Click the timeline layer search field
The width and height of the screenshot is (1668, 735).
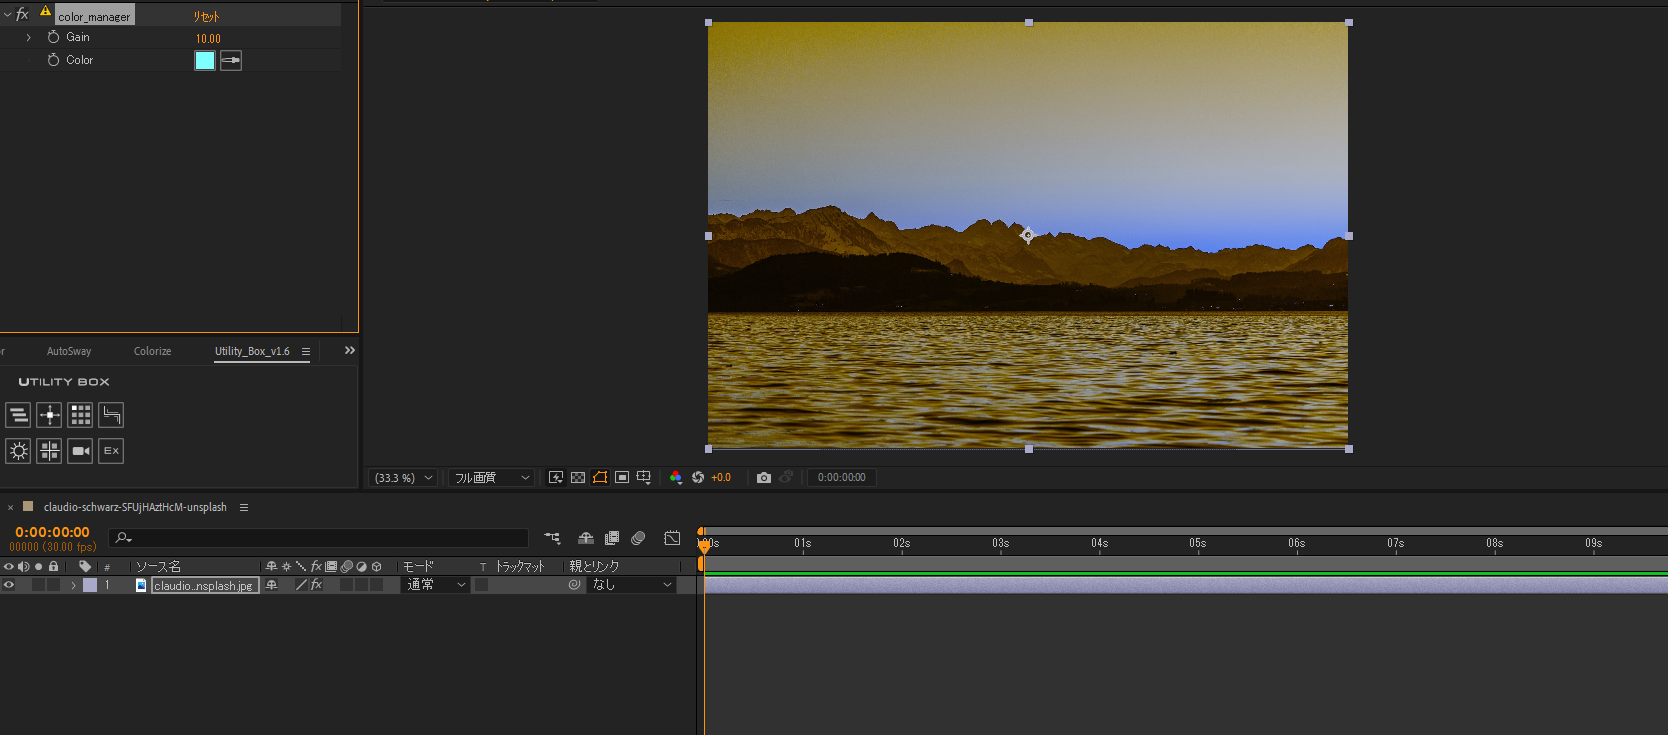tap(318, 538)
